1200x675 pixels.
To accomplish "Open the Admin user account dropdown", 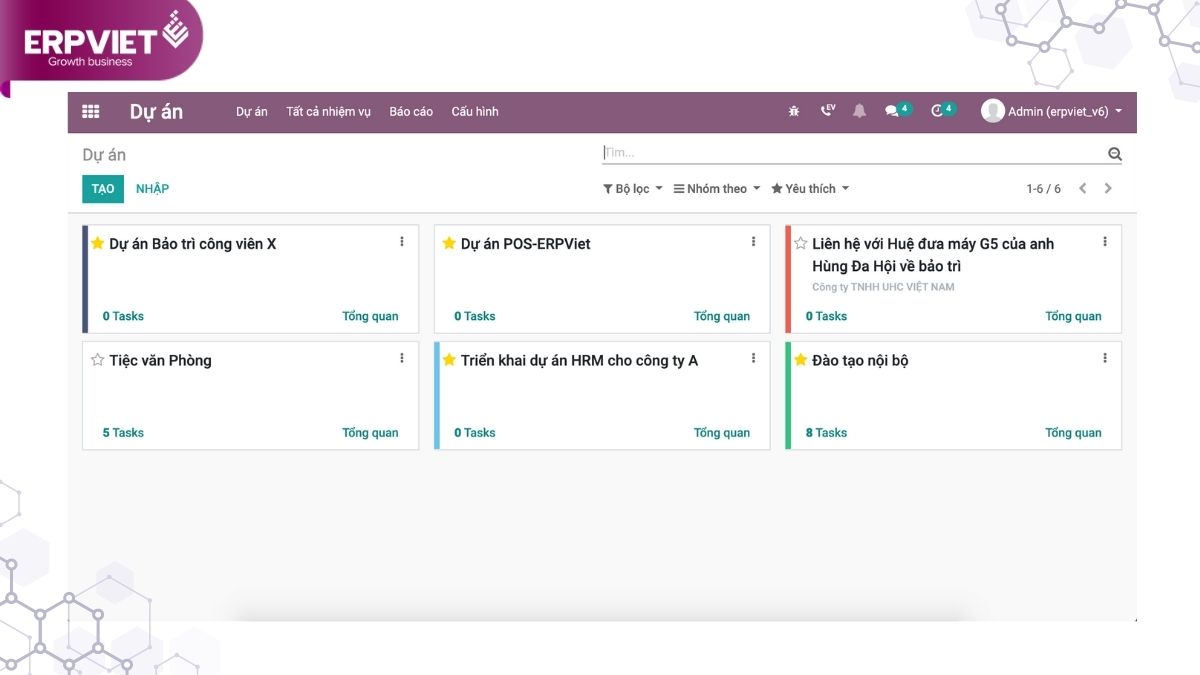I will coord(1052,112).
